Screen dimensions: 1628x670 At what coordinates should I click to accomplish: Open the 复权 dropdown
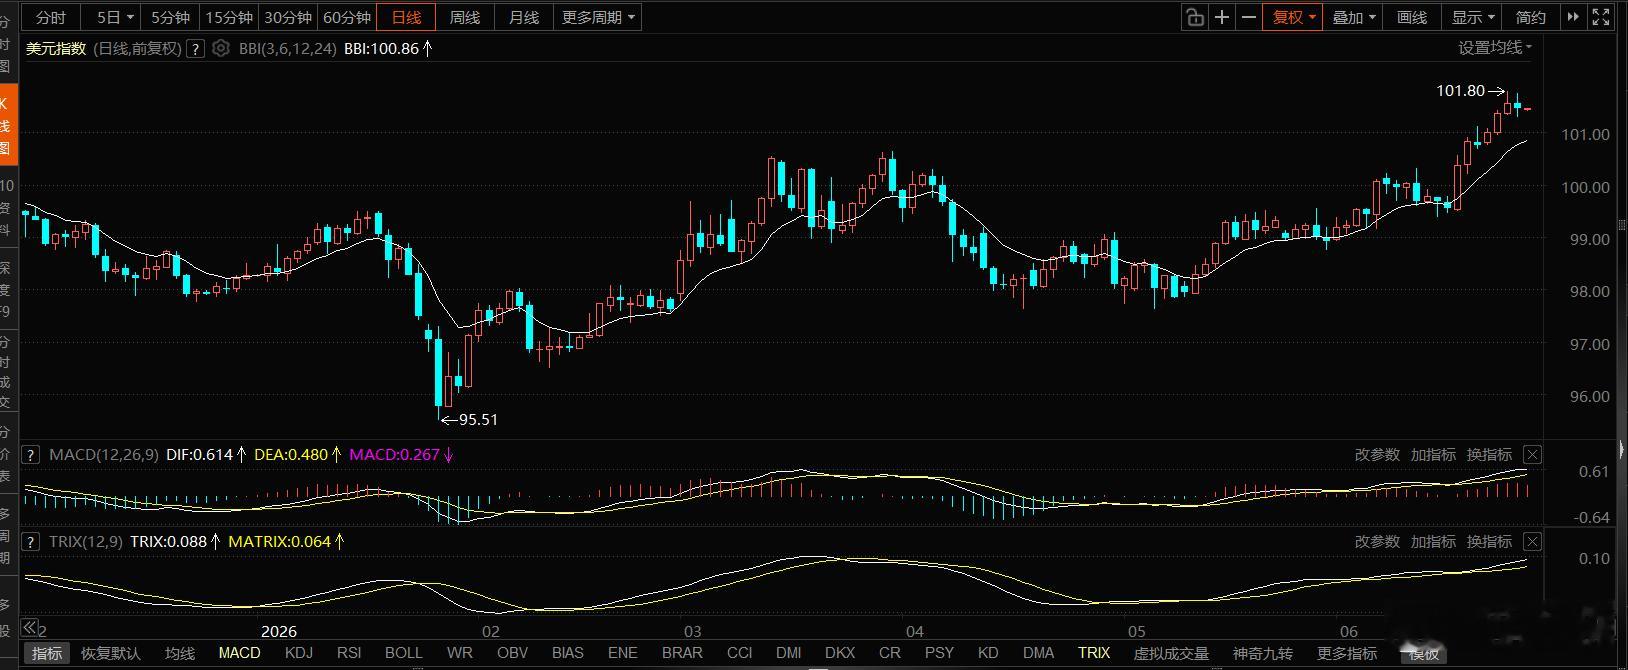point(1294,17)
